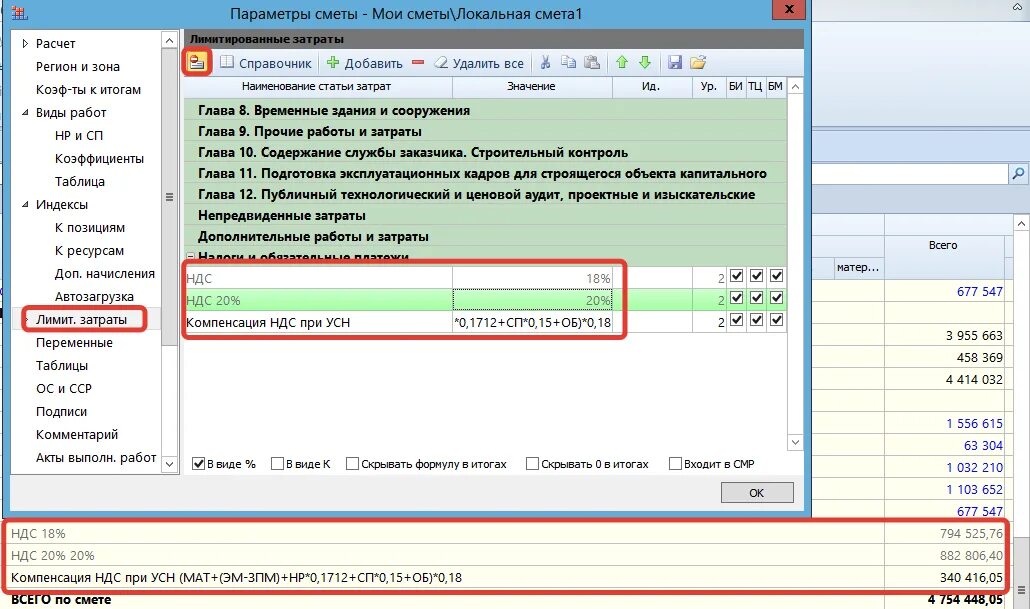The image size is (1030, 609).
Task: Open 'ОС и ССР' tree item
Action: point(64,388)
